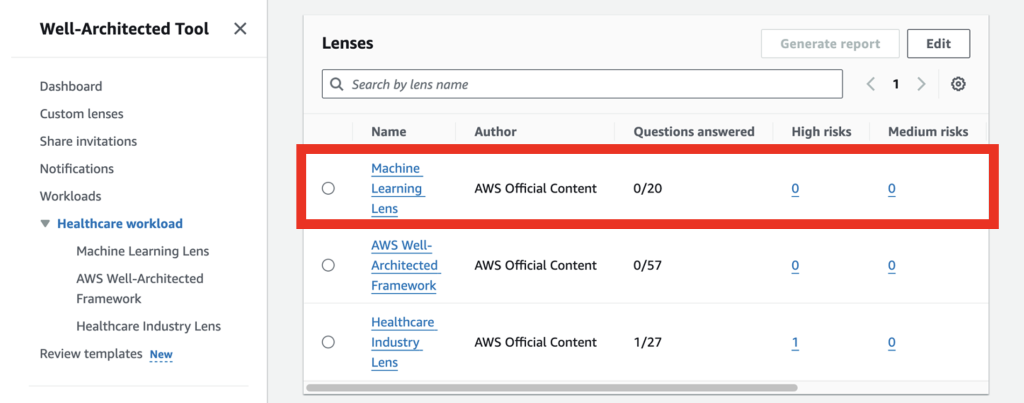Click the High risks column header
This screenshot has height=403, width=1024.
[x=822, y=132]
